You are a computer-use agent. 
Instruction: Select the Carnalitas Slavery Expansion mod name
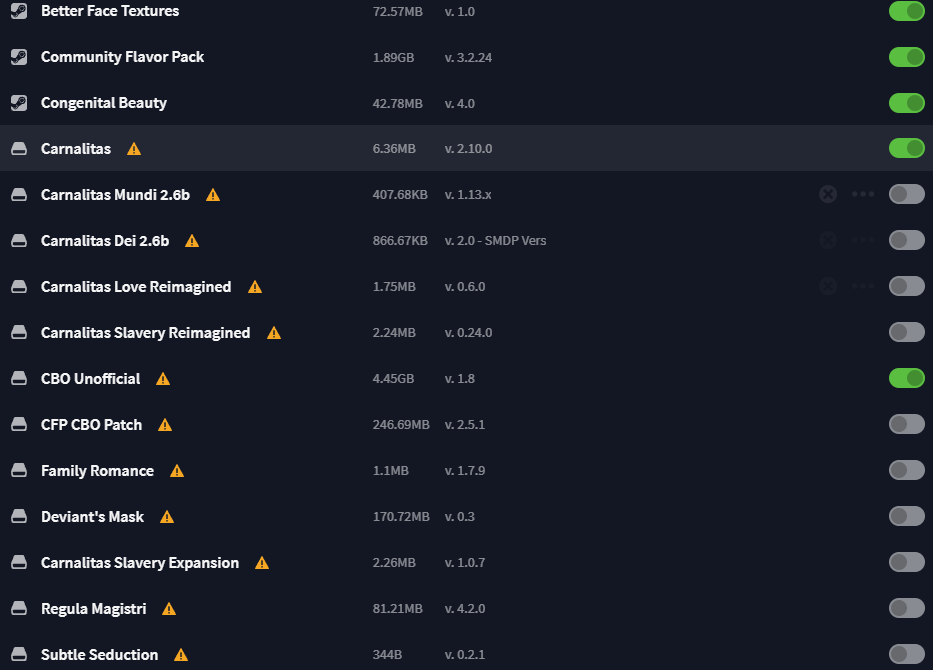coord(140,563)
